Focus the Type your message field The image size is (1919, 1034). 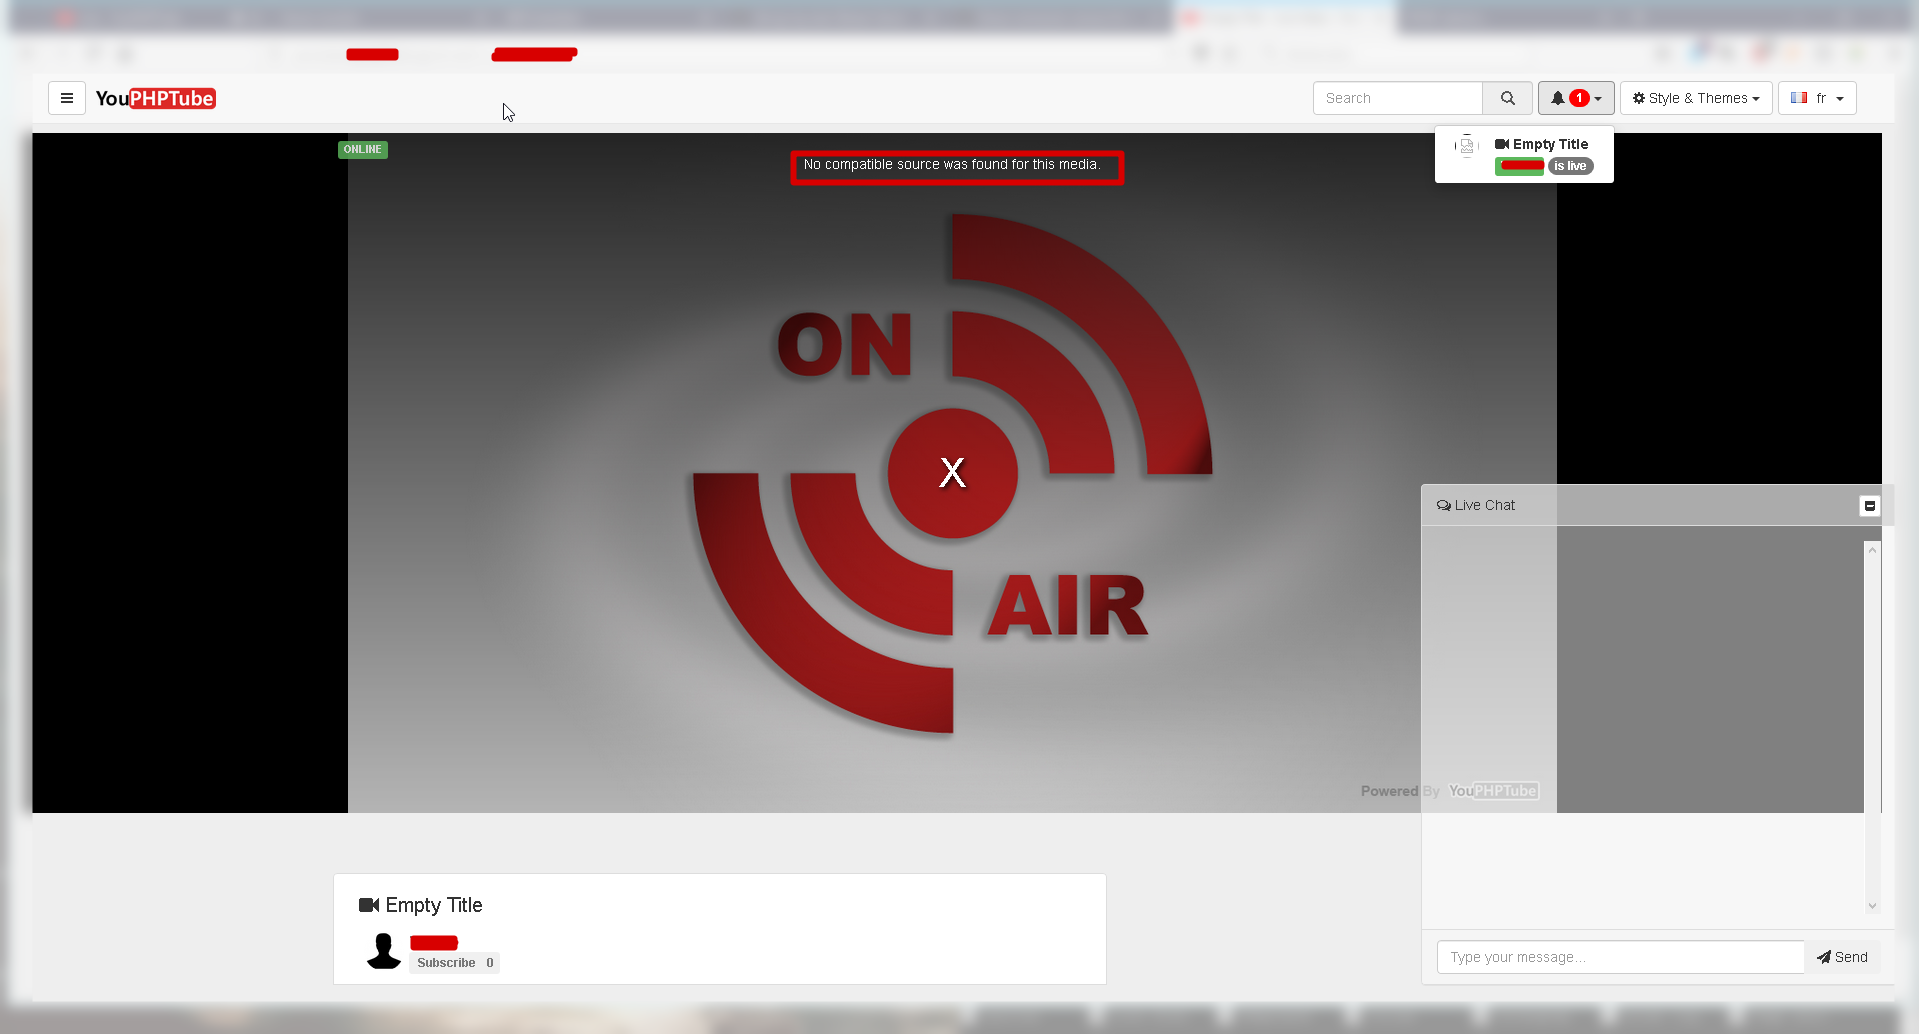click(x=1620, y=957)
